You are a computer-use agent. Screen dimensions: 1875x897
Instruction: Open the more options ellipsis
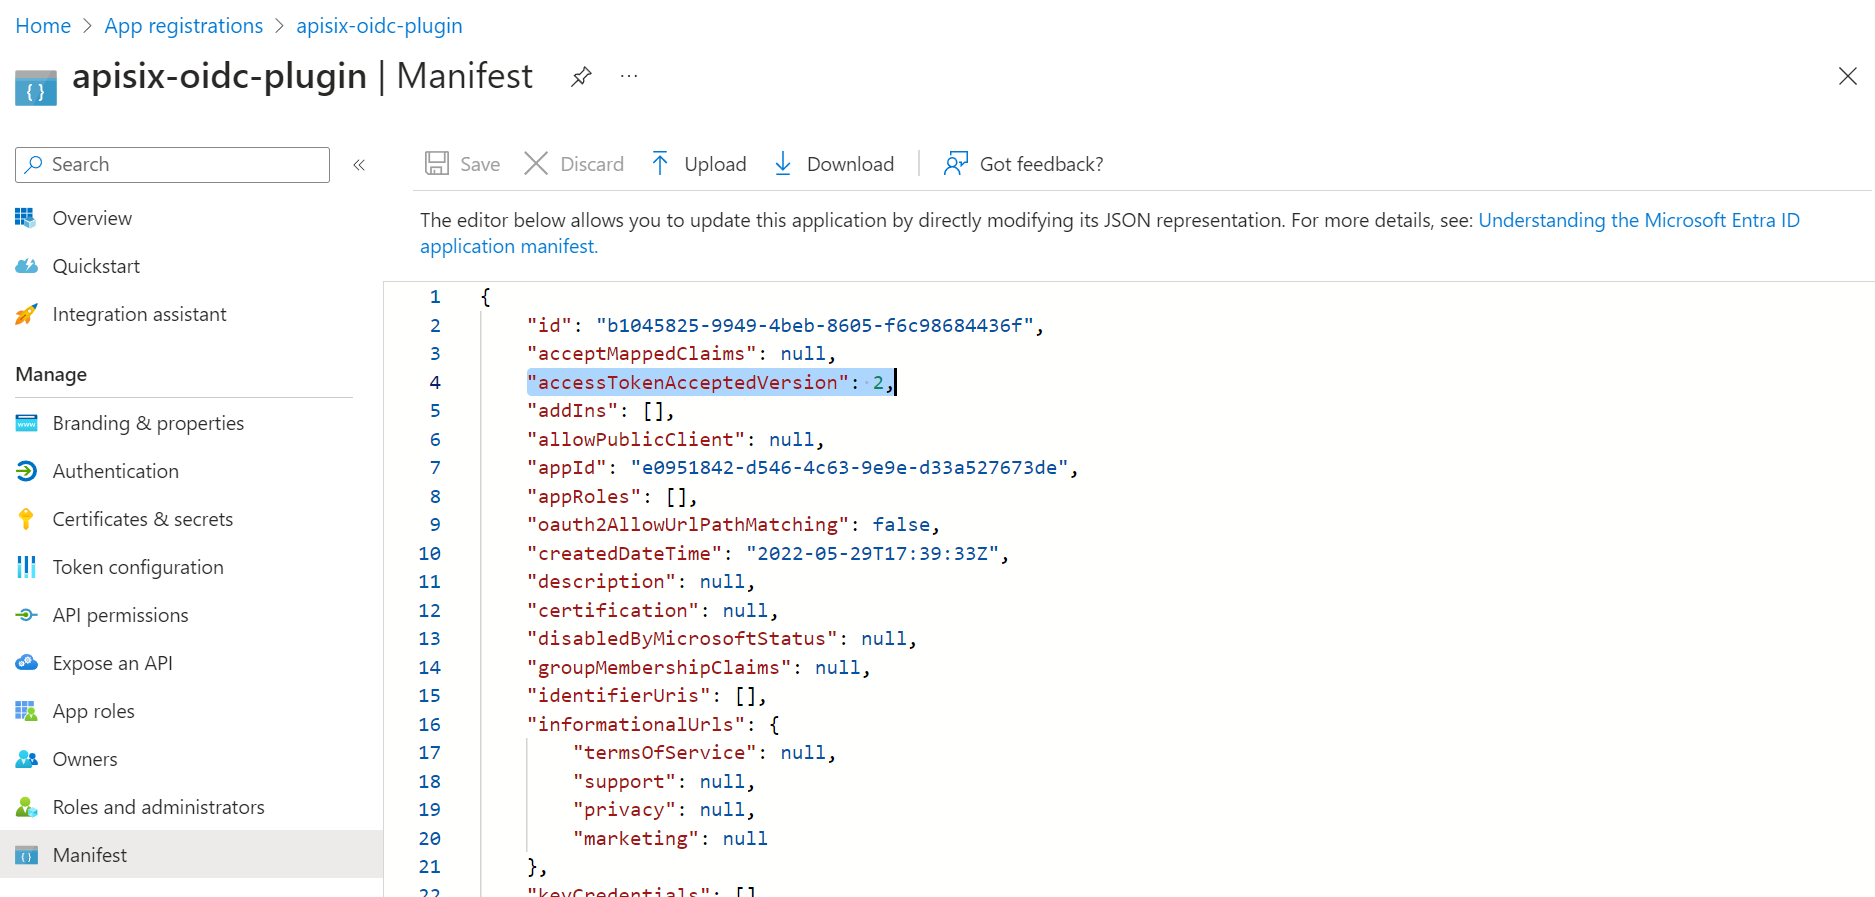click(629, 76)
